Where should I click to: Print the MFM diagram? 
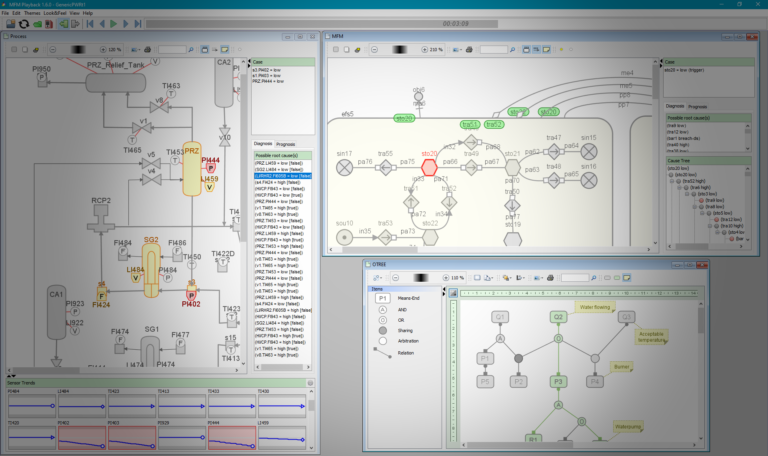(469, 49)
